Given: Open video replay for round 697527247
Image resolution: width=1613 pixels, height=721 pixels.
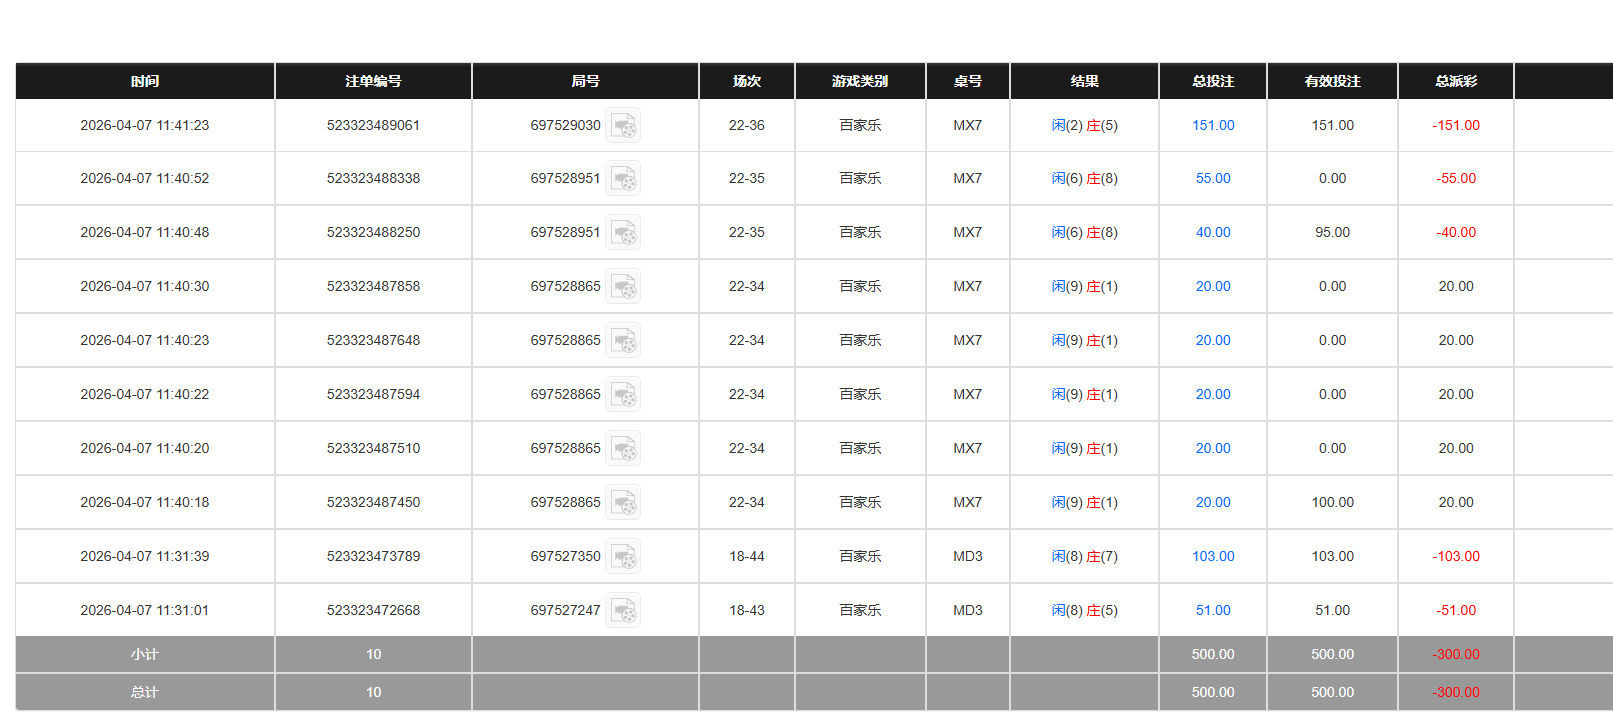Looking at the screenshot, I should [x=623, y=611].
